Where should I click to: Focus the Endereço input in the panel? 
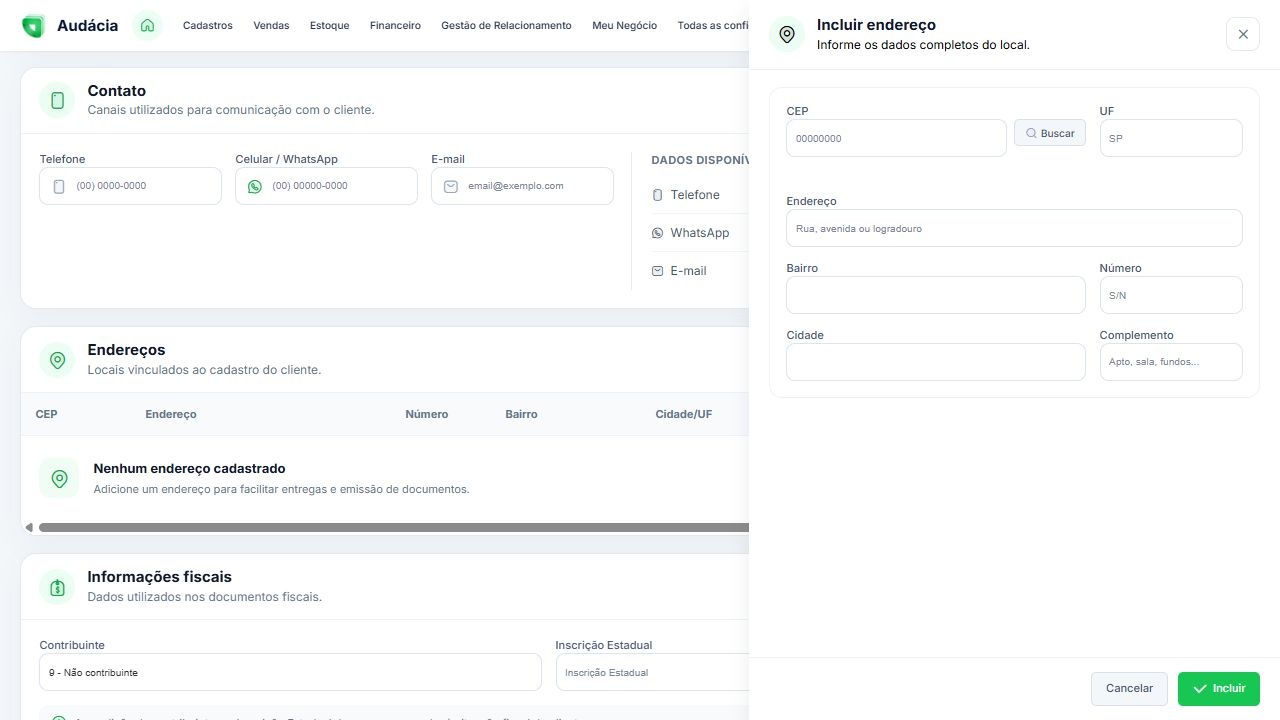point(1014,228)
